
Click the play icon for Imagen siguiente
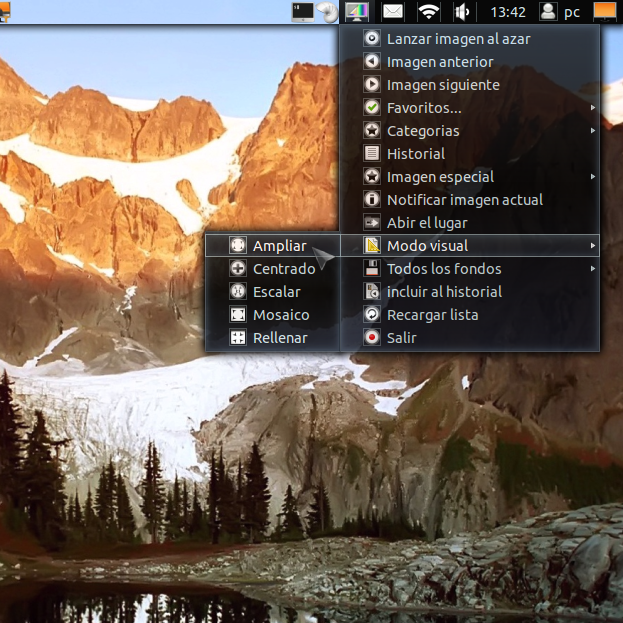(372, 84)
